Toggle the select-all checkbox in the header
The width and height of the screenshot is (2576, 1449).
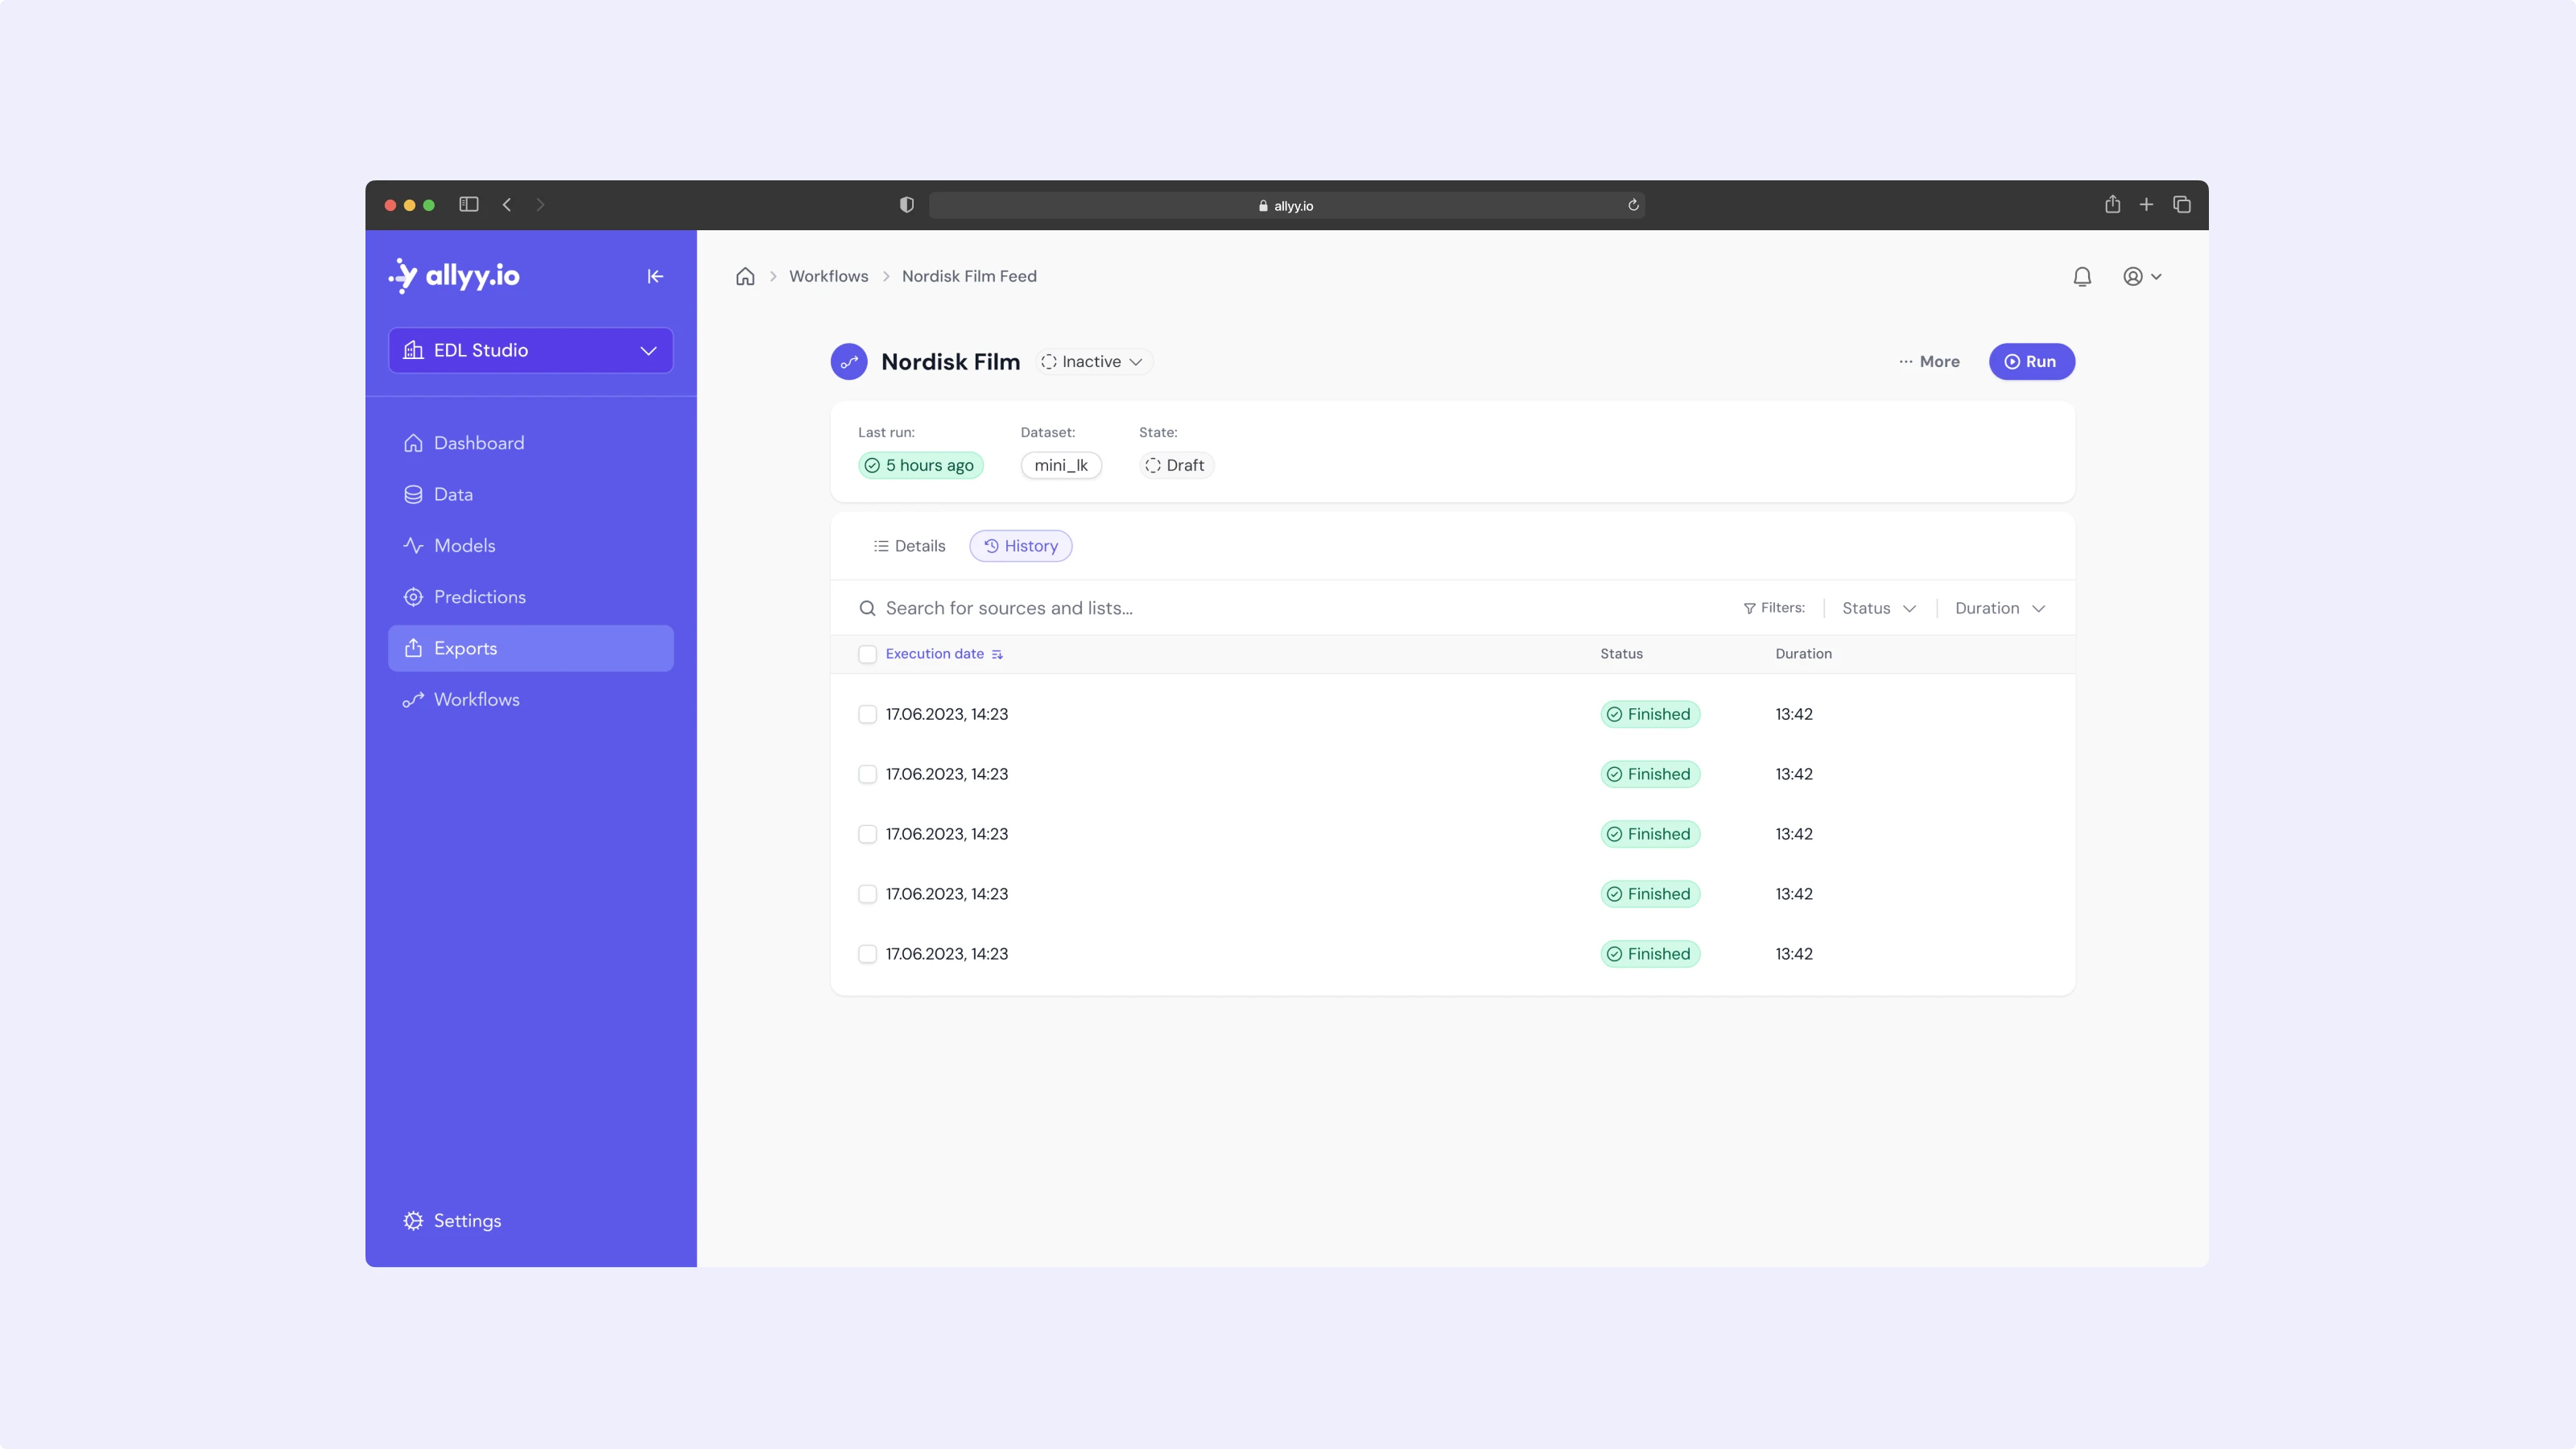[x=867, y=654]
